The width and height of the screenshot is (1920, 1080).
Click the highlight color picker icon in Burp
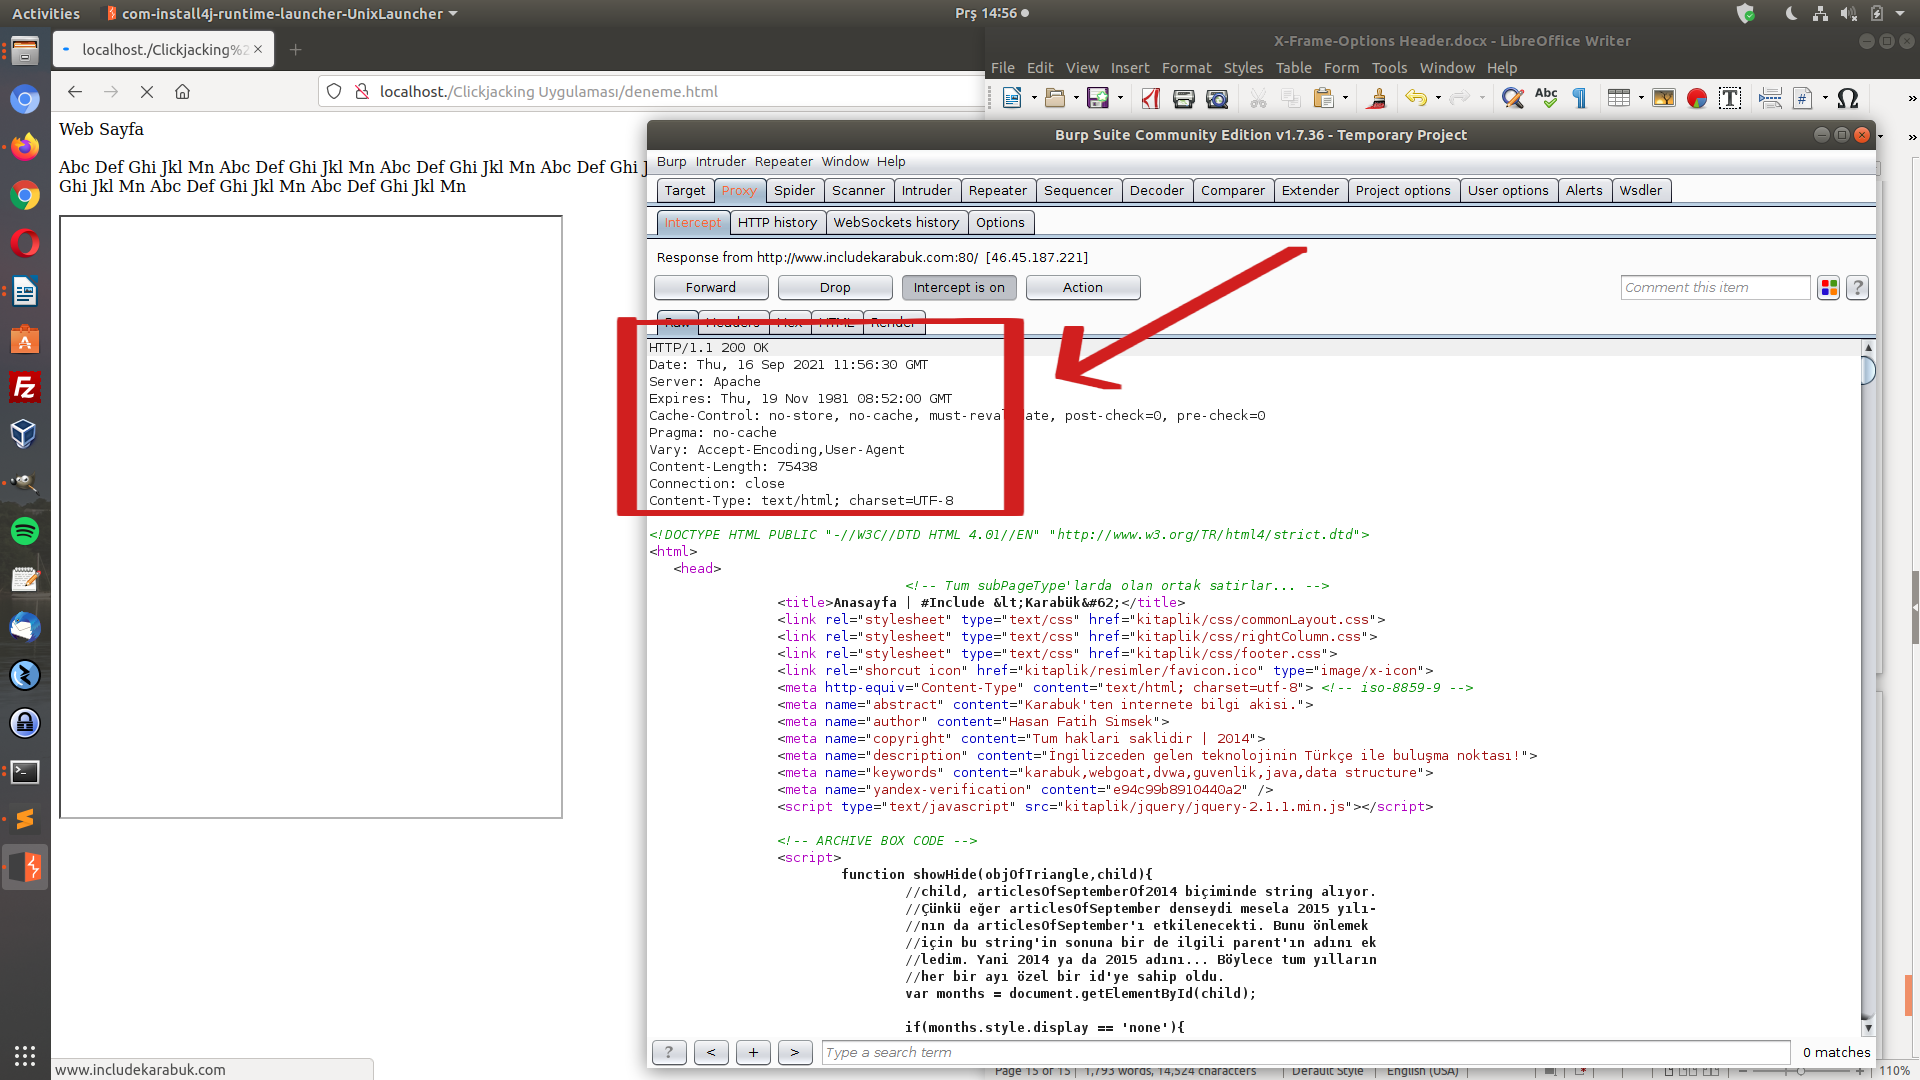click(x=1829, y=288)
